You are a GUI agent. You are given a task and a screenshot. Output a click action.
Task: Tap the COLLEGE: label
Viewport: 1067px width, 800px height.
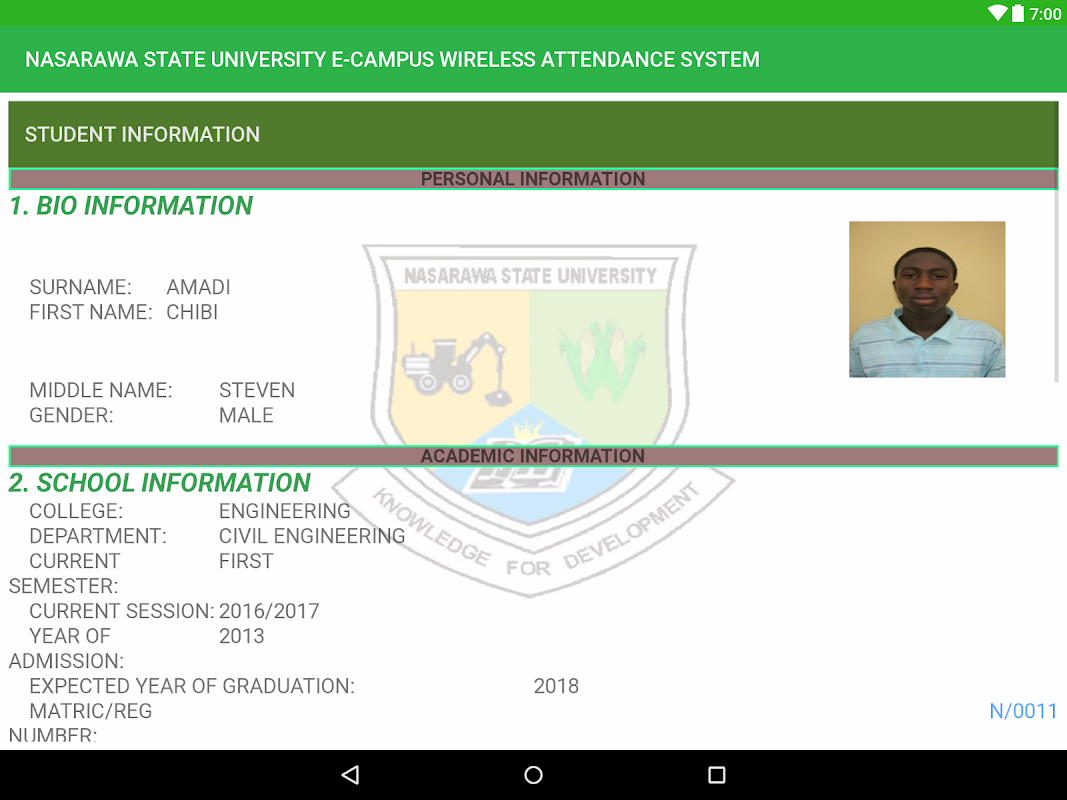pyautogui.click(x=76, y=511)
